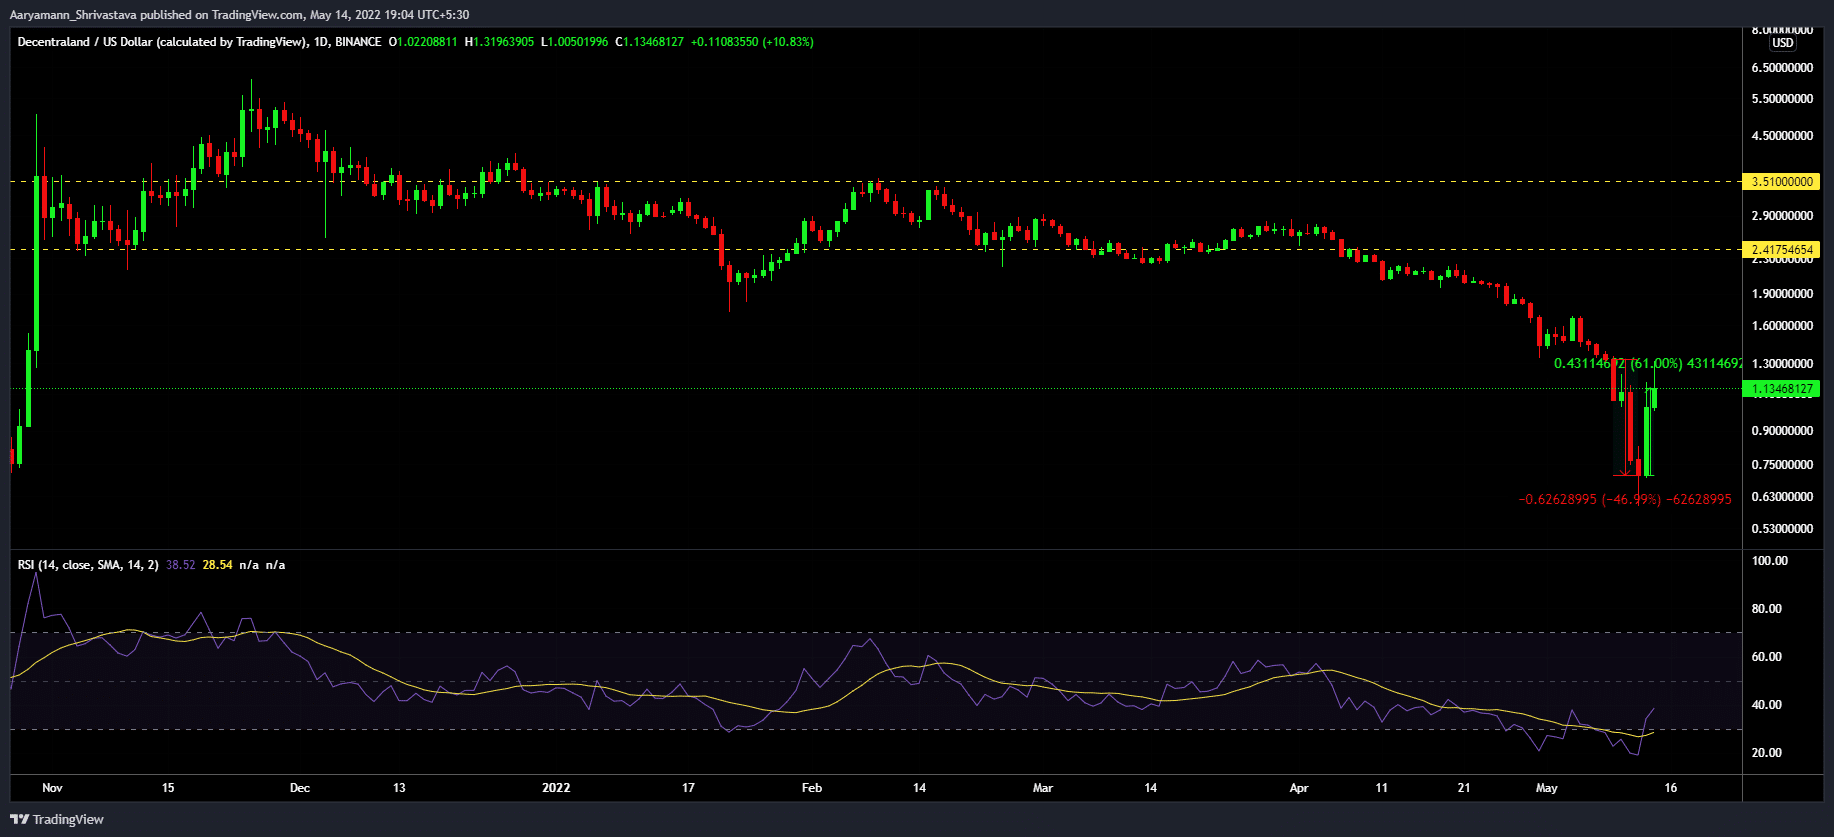
Task: Click the BINANCE exchange label
Action: pos(358,42)
